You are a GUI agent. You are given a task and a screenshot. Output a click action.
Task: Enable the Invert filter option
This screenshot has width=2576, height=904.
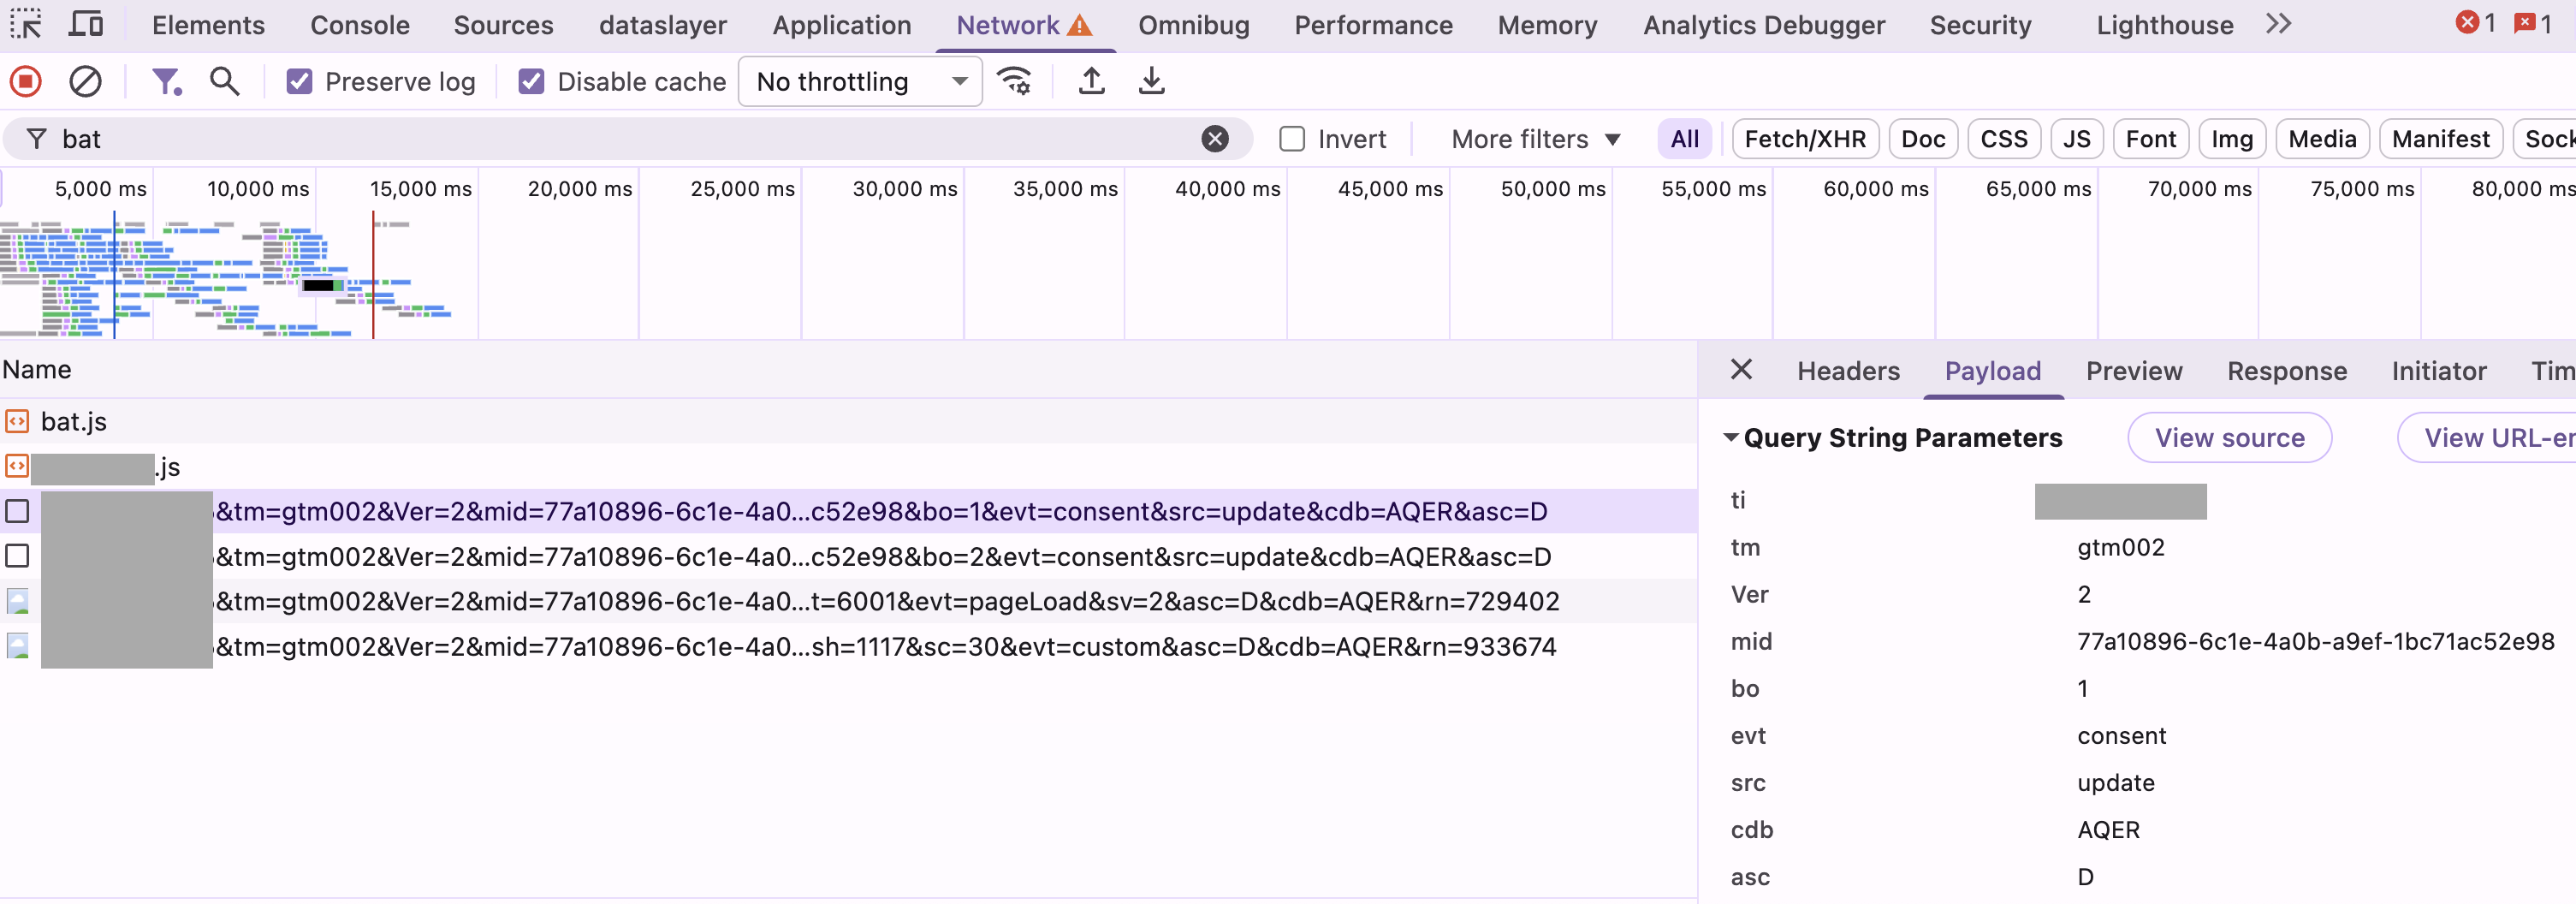click(x=1292, y=139)
